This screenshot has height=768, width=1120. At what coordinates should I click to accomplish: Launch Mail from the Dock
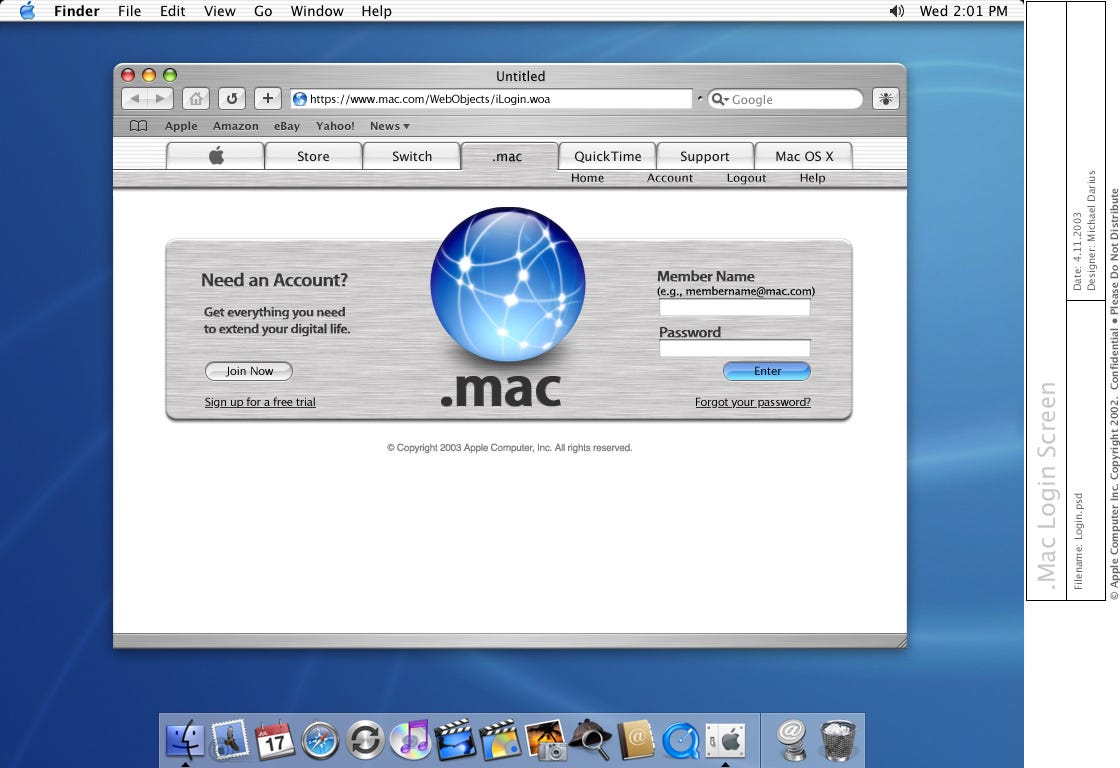coord(229,739)
